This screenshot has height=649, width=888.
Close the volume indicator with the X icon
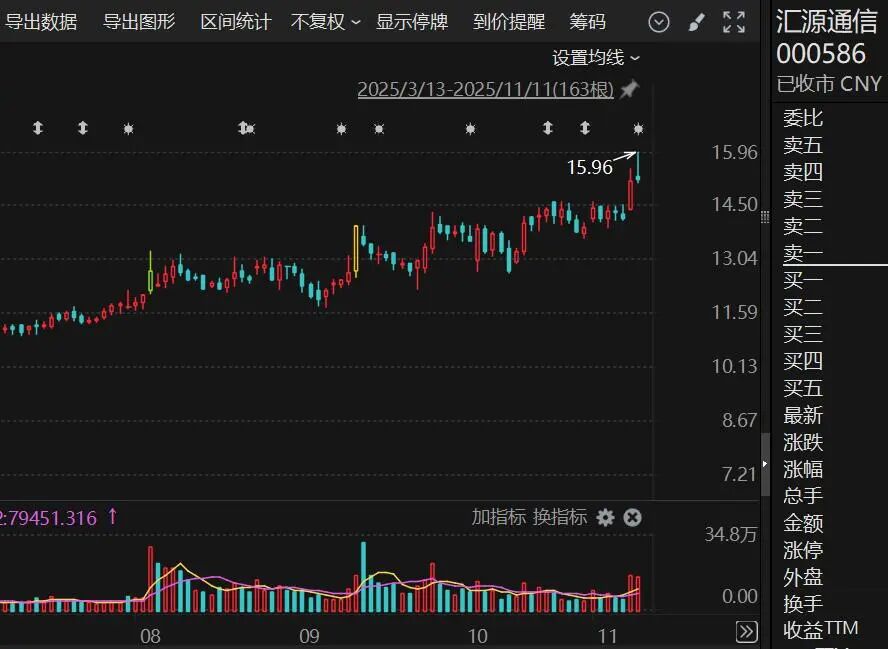tap(633, 519)
